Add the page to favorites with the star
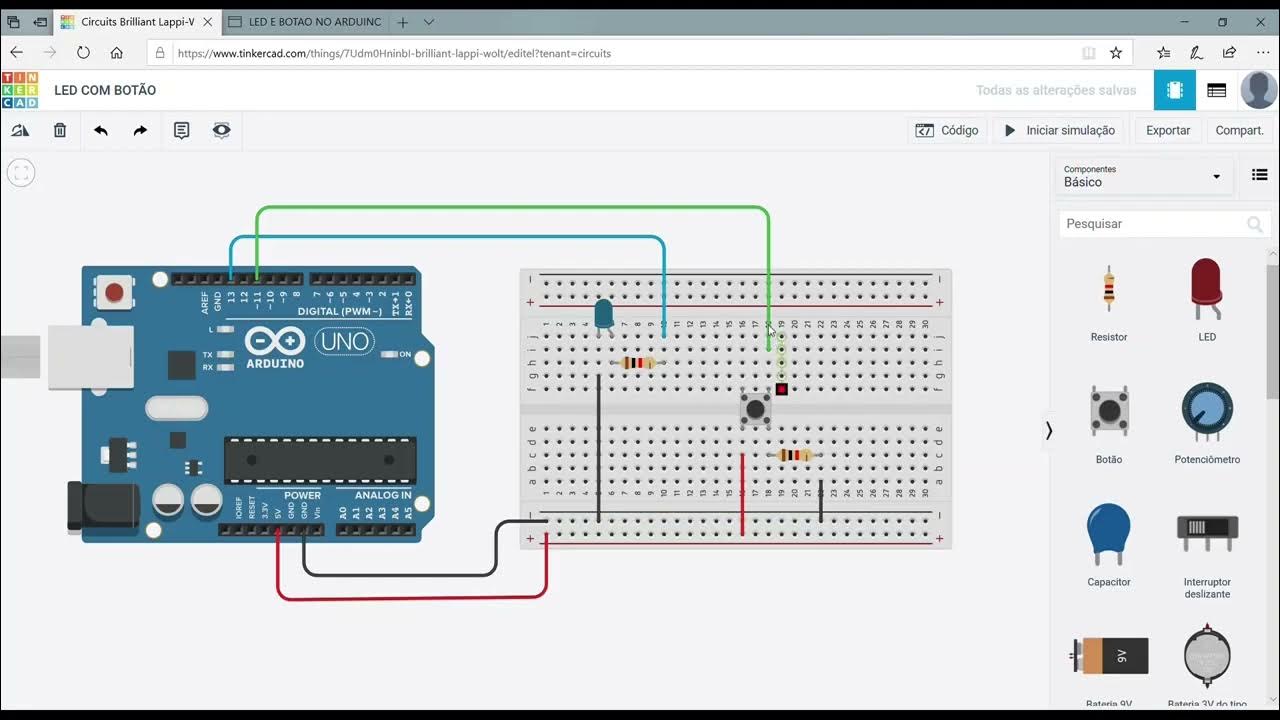This screenshot has height=720, width=1280. click(1116, 53)
